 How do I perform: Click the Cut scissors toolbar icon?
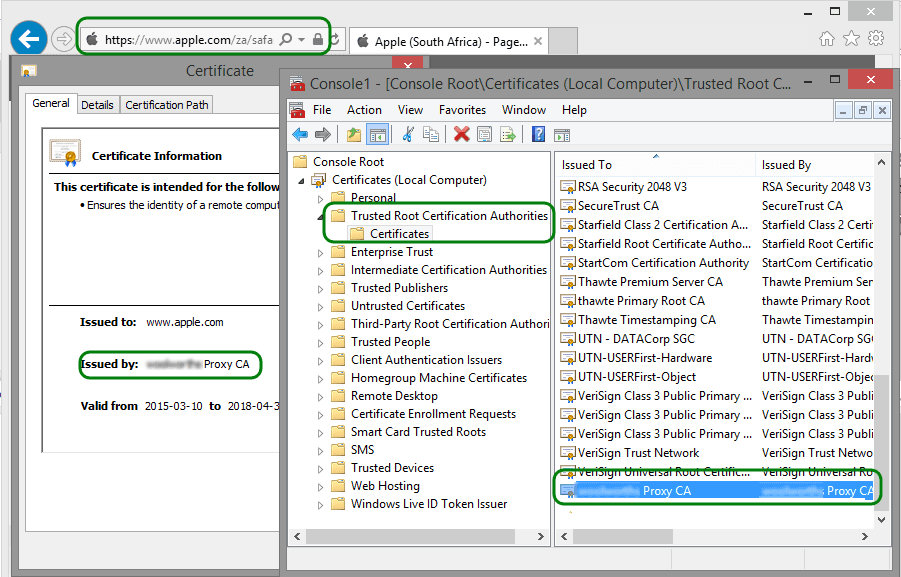coord(408,134)
